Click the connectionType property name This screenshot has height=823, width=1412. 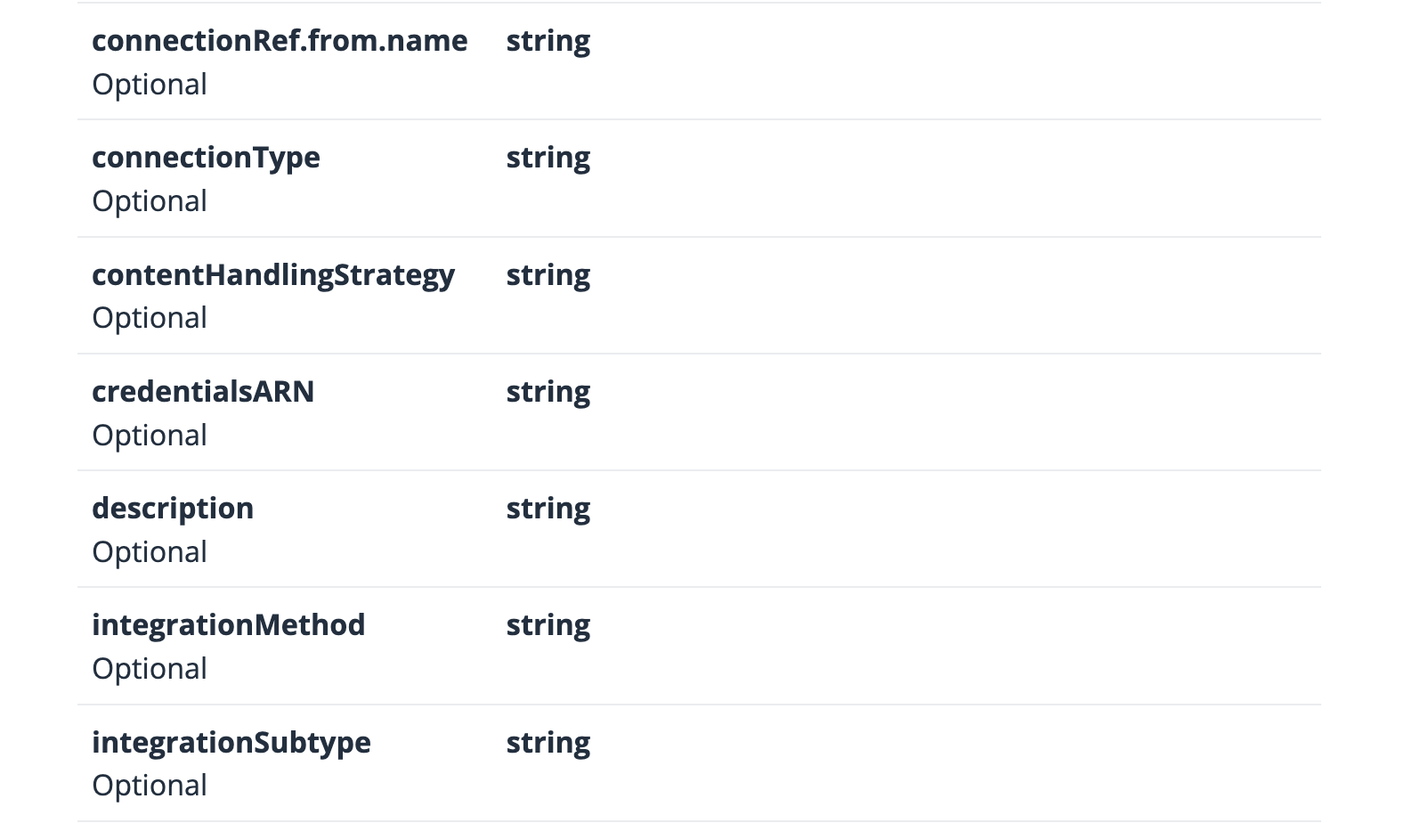coord(206,158)
